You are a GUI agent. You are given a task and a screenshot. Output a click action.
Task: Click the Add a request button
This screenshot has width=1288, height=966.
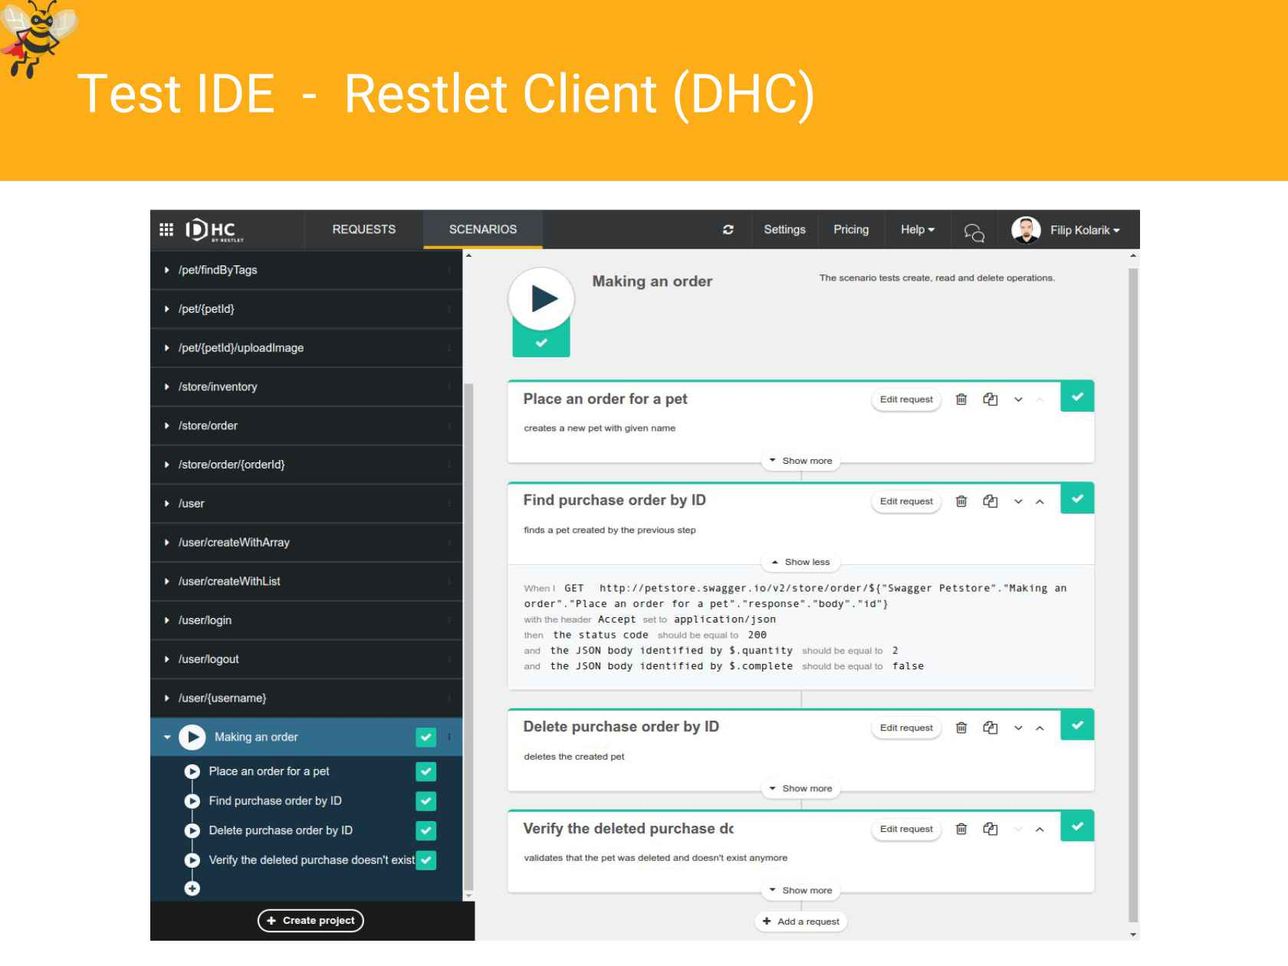pos(801,922)
